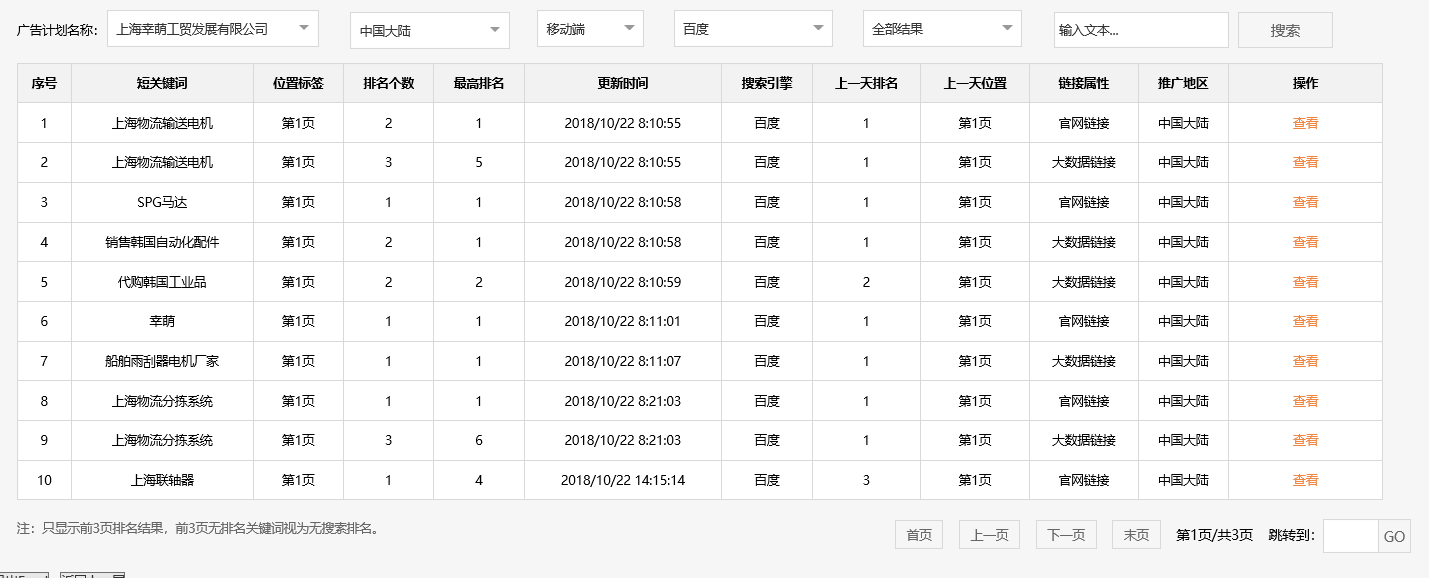The width and height of the screenshot is (1429, 578).
Task: Click the 搜索 search button
Action: pos(1285,29)
